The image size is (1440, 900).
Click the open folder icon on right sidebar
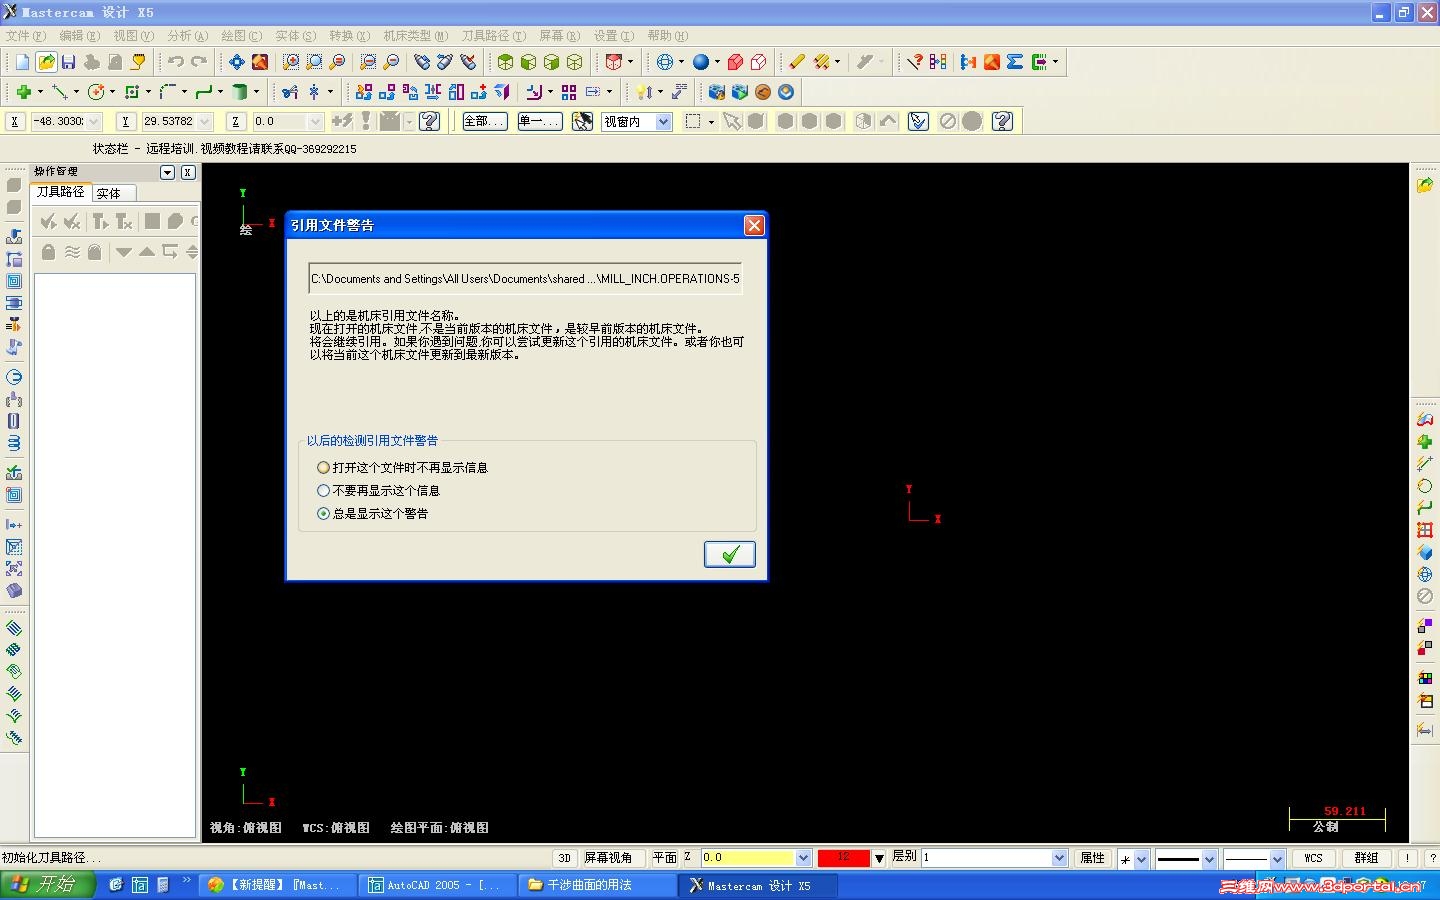pos(1425,185)
